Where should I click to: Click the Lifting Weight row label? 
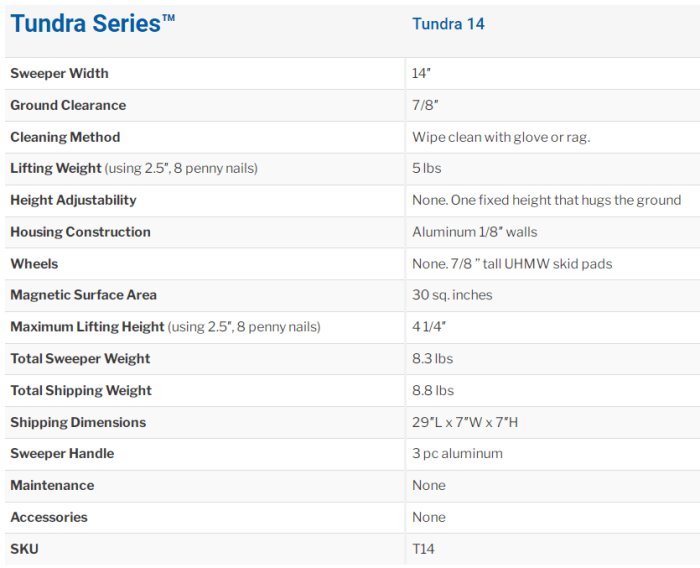[56, 168]
